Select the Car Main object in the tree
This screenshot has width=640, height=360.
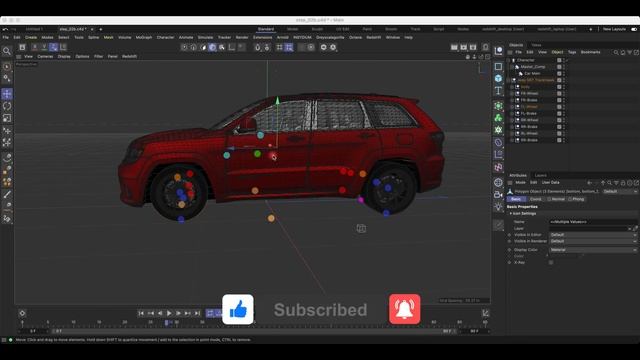pos(532,73)
